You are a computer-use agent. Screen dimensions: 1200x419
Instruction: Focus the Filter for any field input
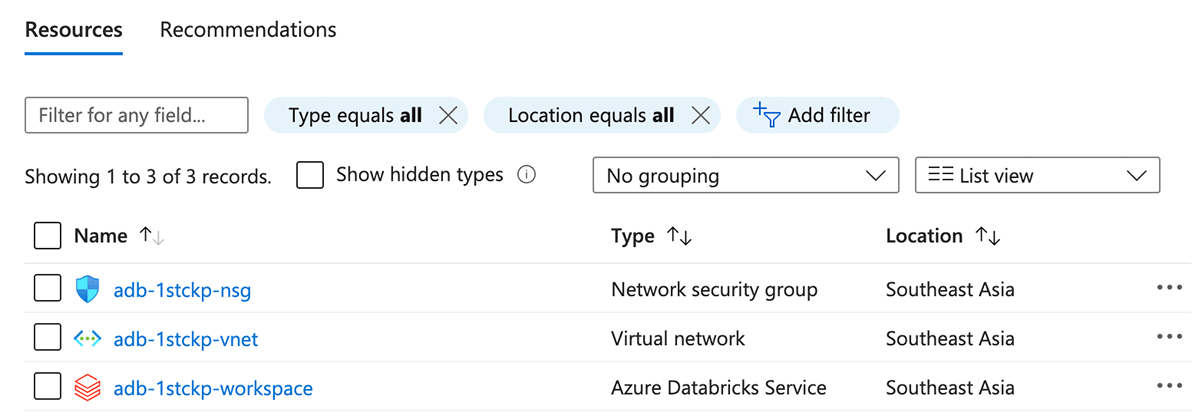(x=136, y=116)
